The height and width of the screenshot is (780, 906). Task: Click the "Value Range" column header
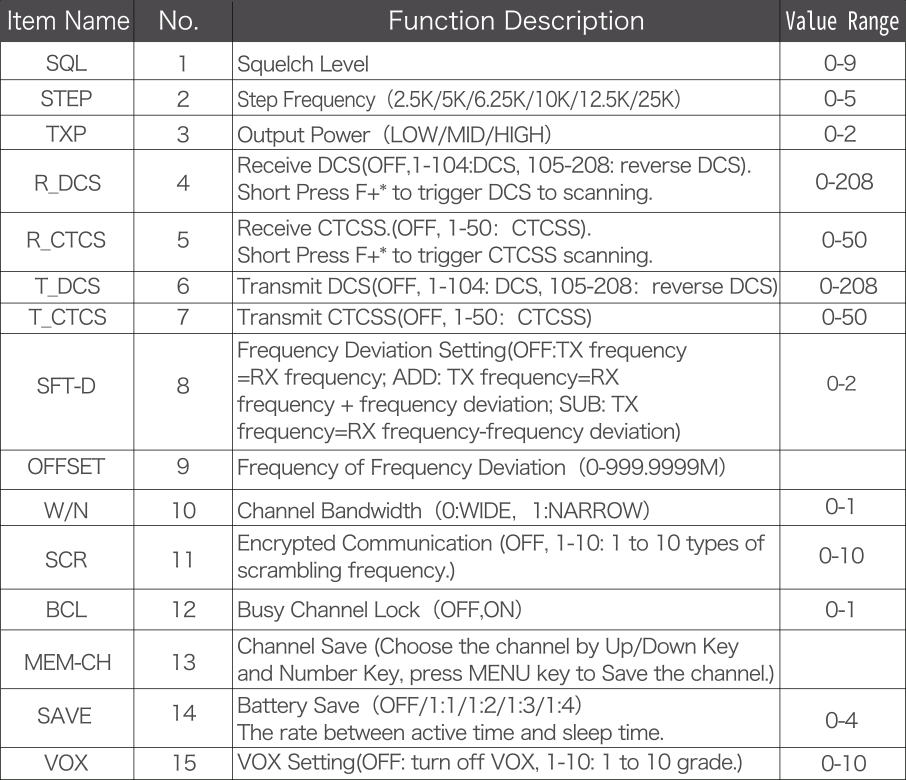tap(842, 21)
